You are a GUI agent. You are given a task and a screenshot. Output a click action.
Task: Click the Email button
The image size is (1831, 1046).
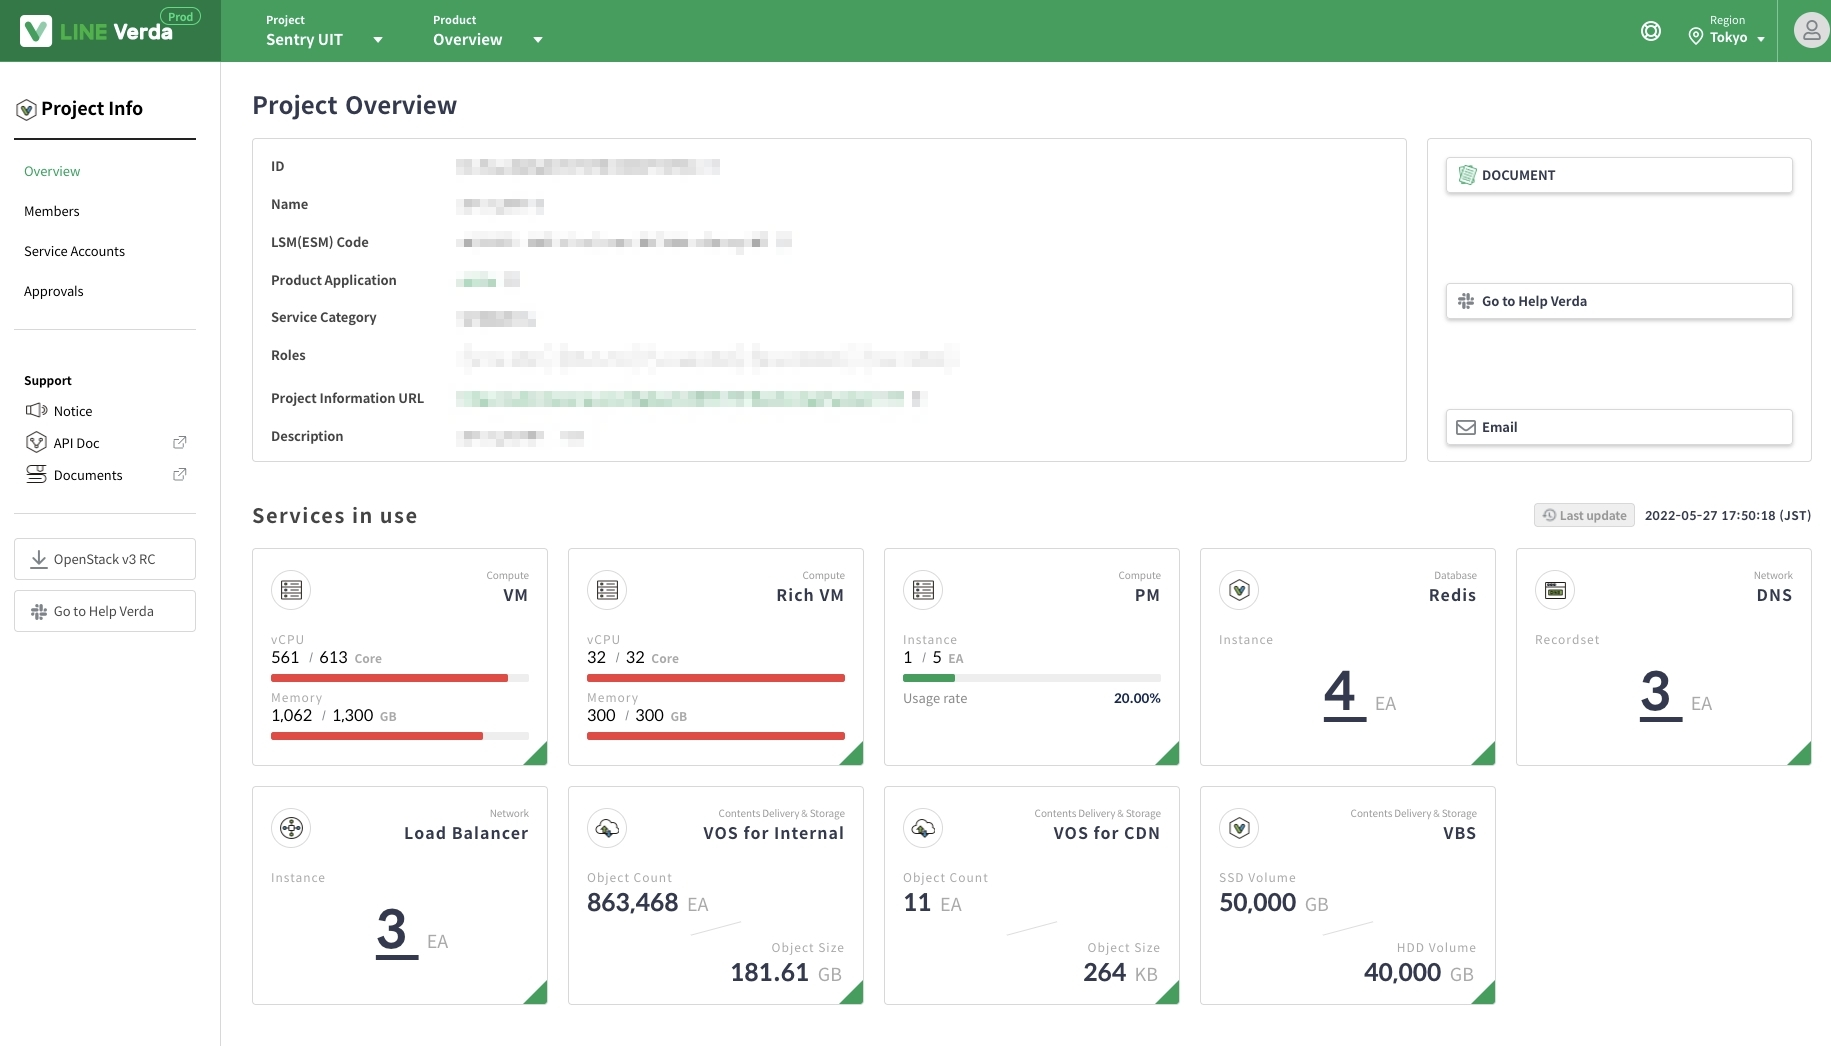1619,427
